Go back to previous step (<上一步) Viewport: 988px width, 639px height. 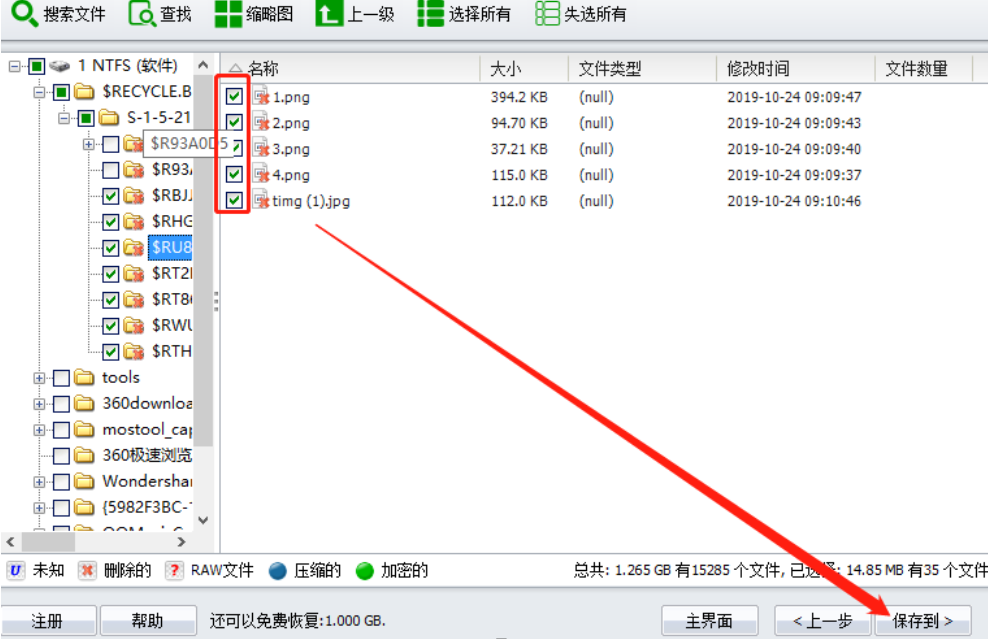pos(822,621)
